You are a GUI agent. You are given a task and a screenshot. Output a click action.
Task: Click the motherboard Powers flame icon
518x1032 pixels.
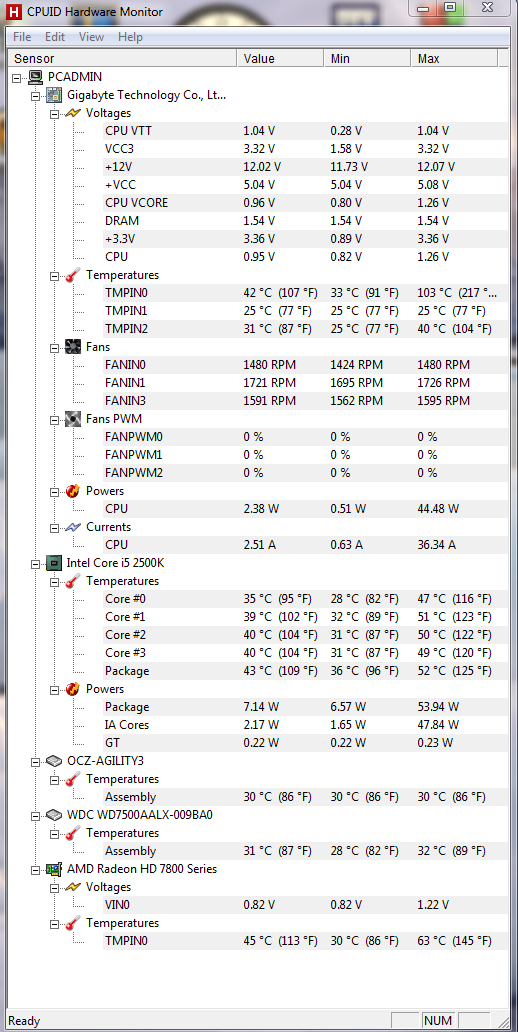pos(73,491)
